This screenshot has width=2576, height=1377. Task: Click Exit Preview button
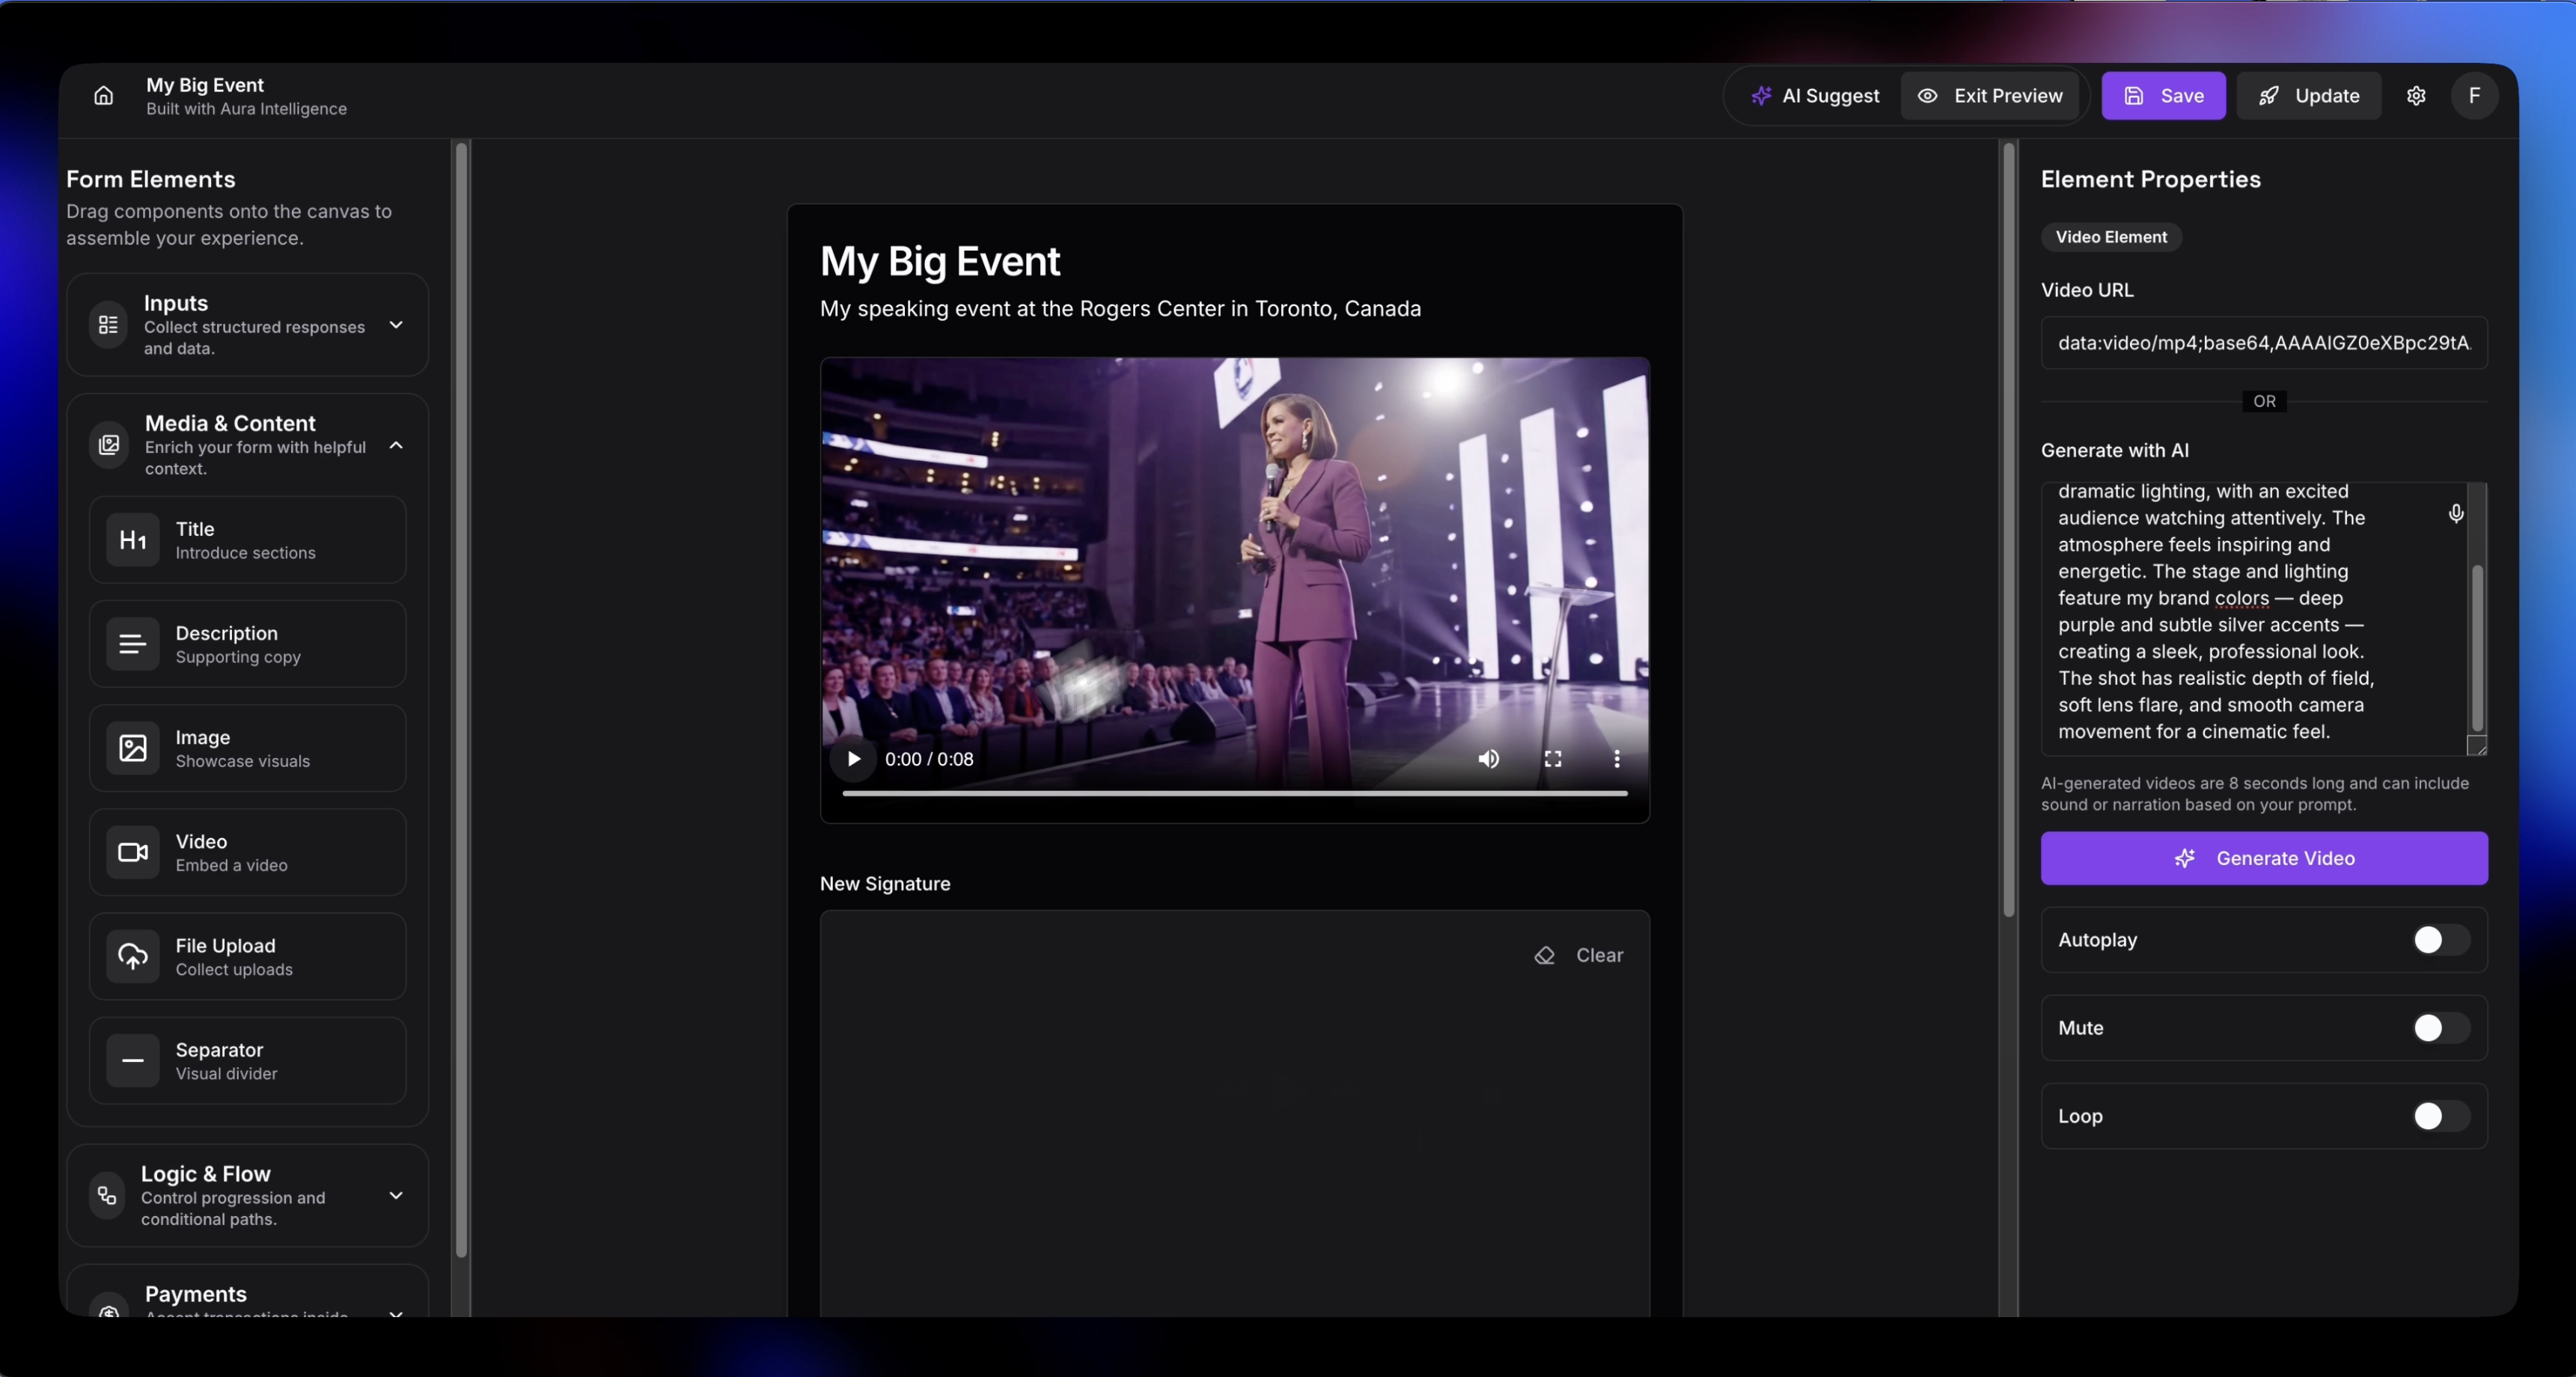pos(1990,96)
